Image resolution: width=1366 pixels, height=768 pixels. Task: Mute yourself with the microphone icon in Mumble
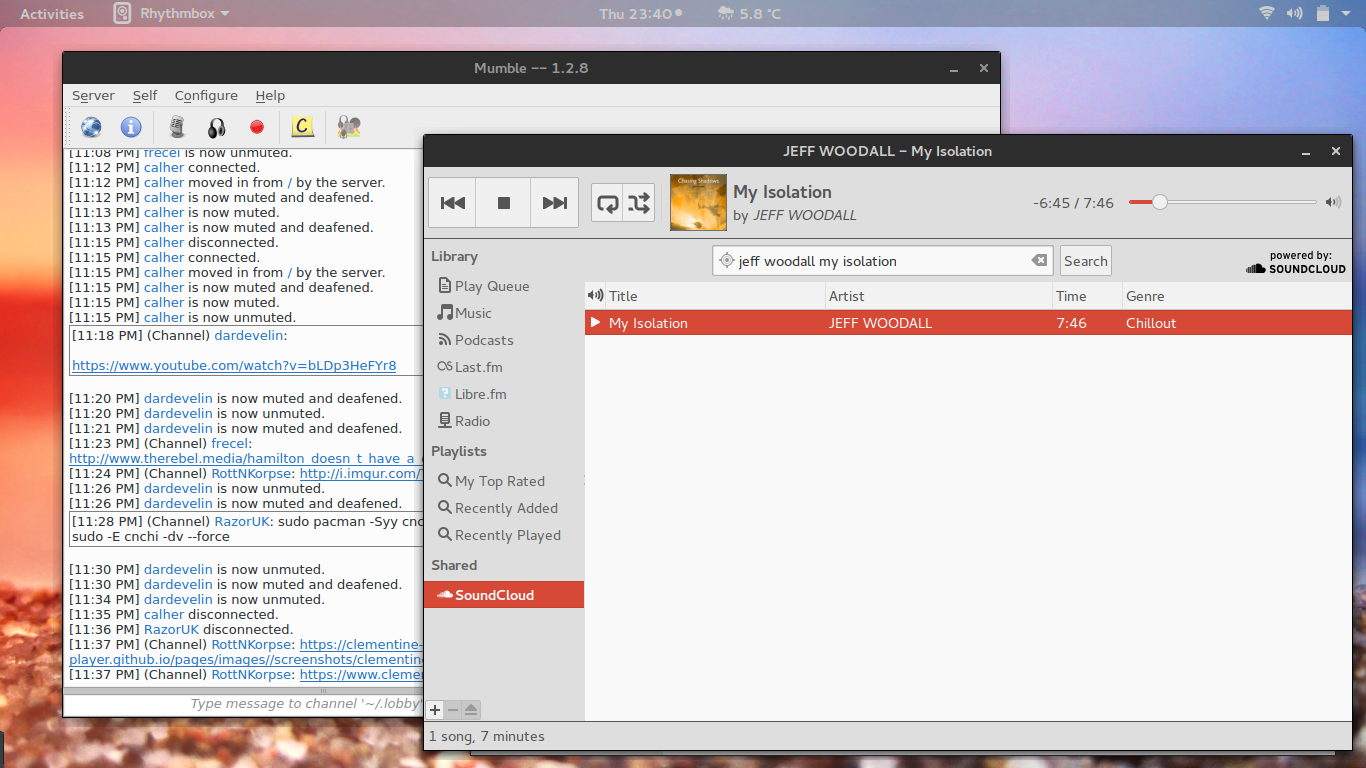coord(177,127)
